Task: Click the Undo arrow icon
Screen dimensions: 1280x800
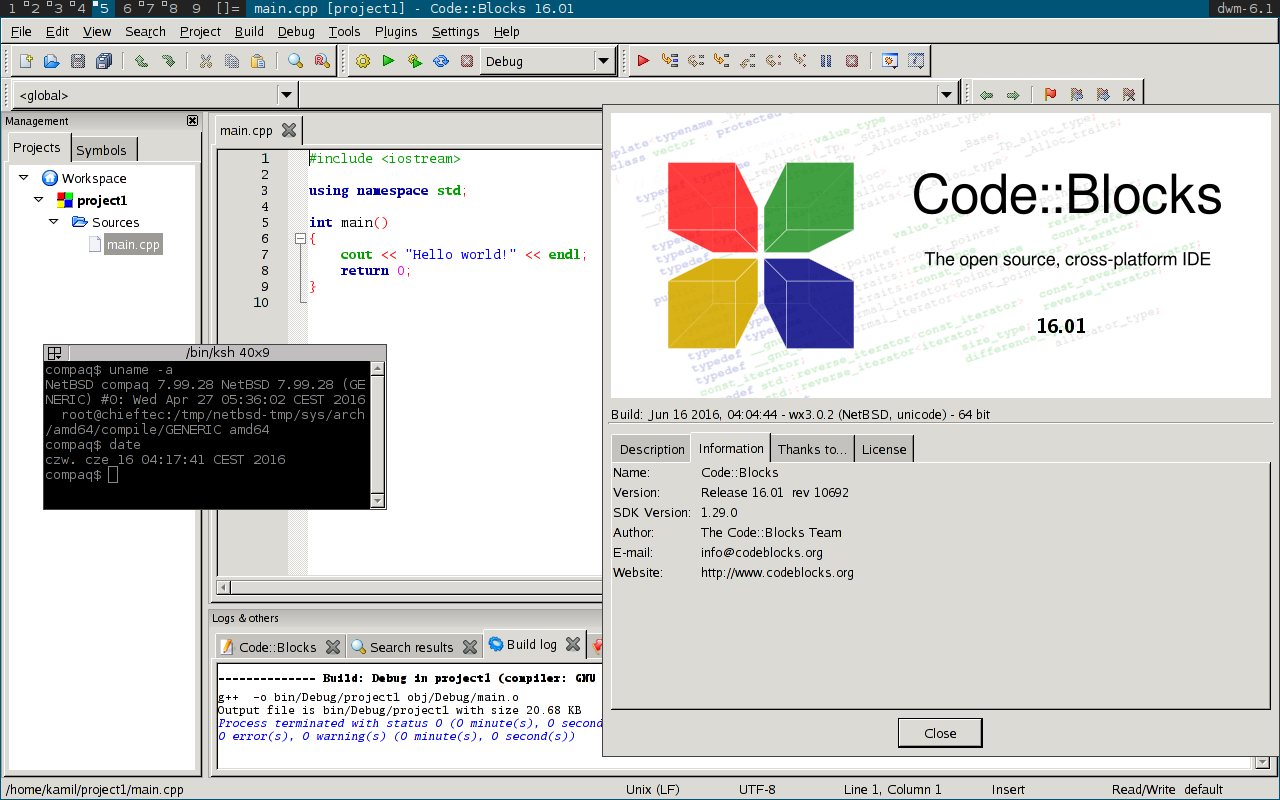Action: (x=142, y=61)
